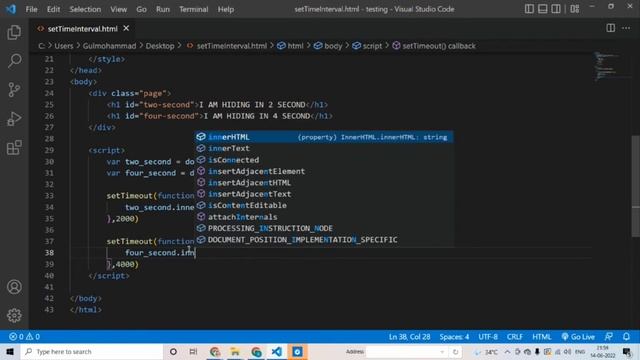The image size is (640, 360).
Task: Select innerHTML autocomplete suggestion
Action: point(323,137)
